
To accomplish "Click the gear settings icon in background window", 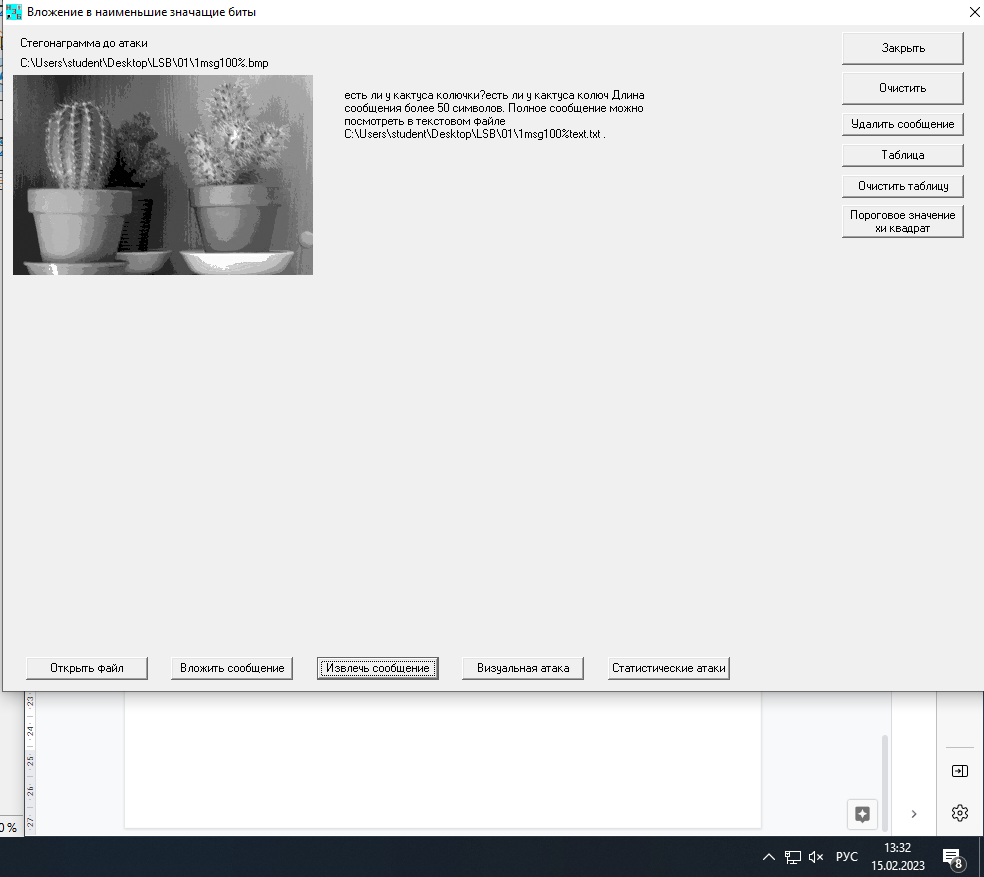I will 960,813.
